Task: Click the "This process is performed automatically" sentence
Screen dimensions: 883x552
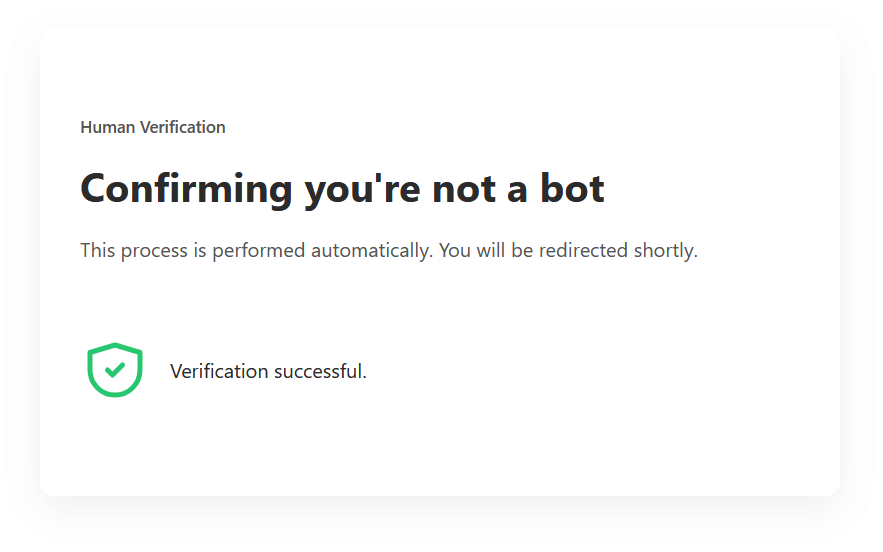Action: (x=257, y=250)
